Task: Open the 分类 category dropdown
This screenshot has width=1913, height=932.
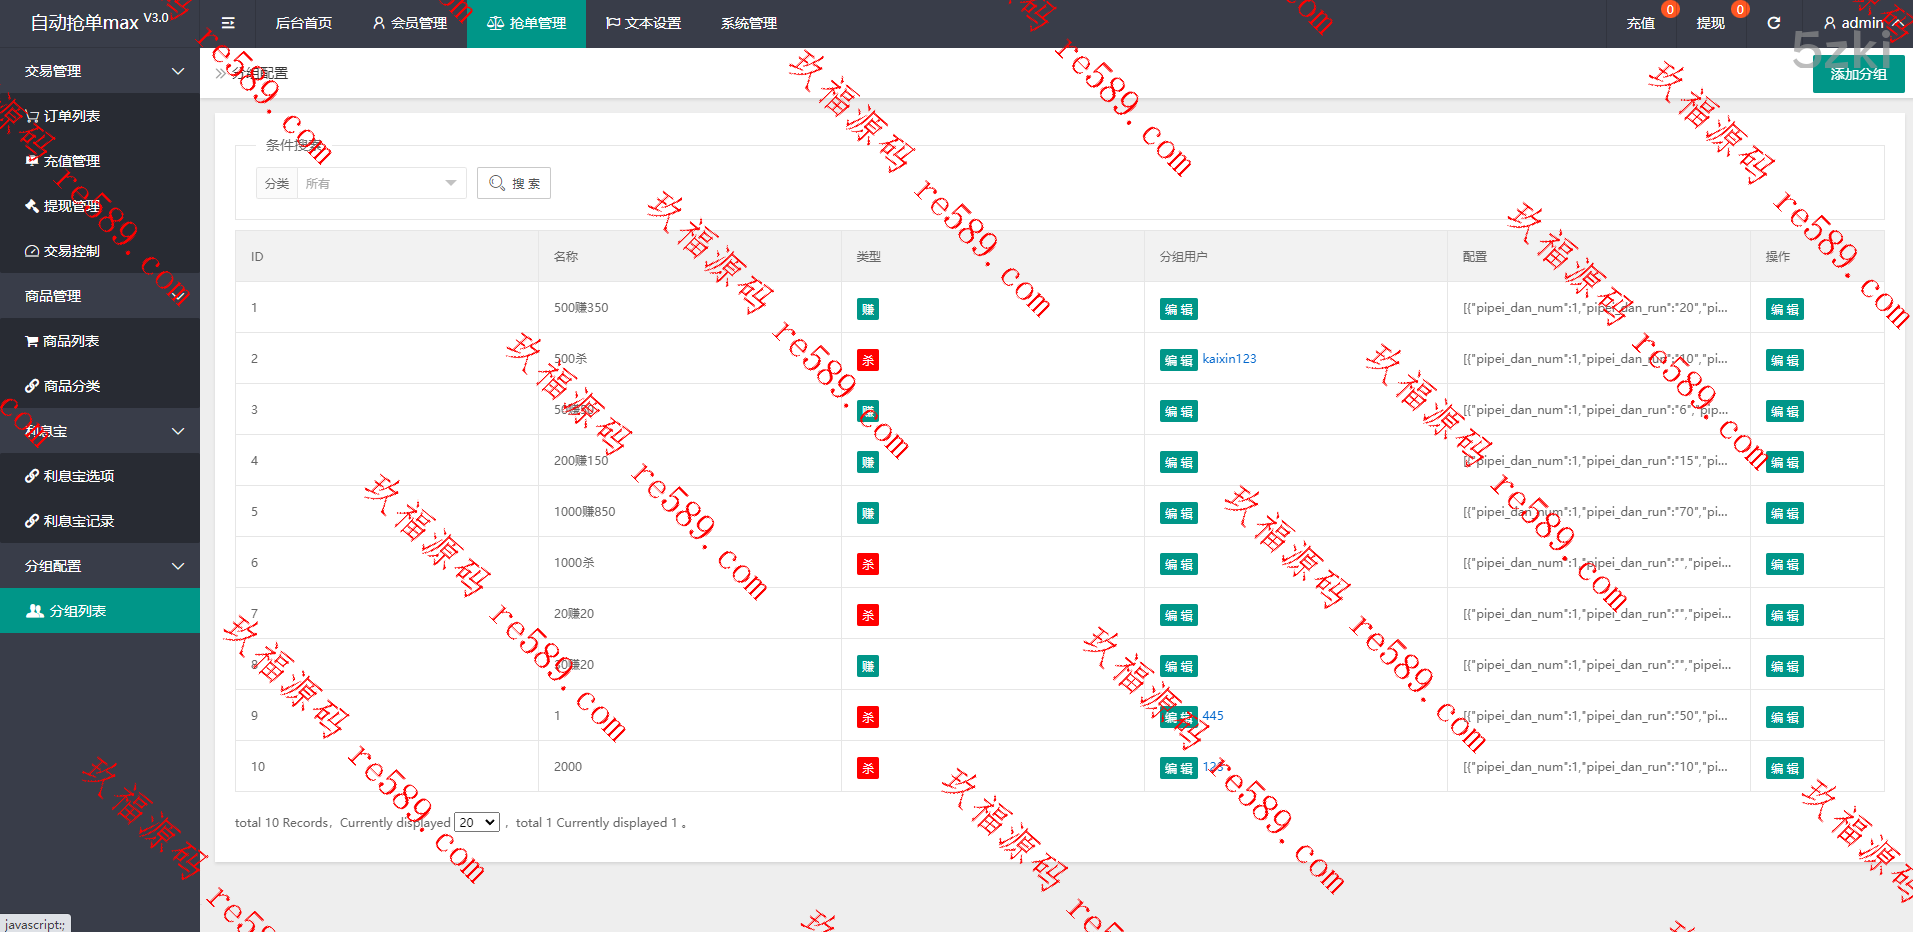Action: point(380,183)
